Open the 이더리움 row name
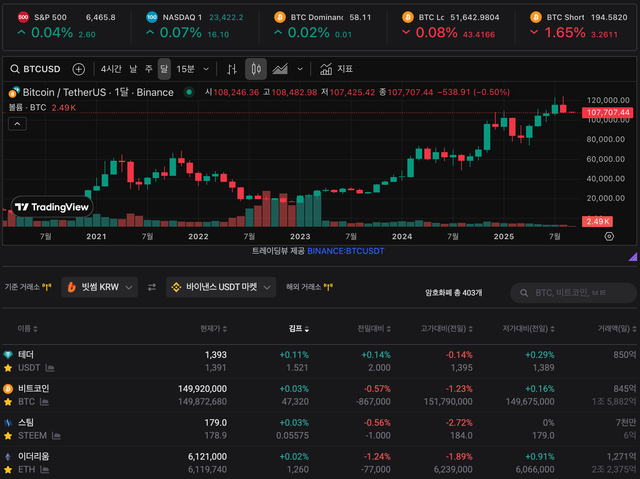640x479 pixels. click(33, 456)
